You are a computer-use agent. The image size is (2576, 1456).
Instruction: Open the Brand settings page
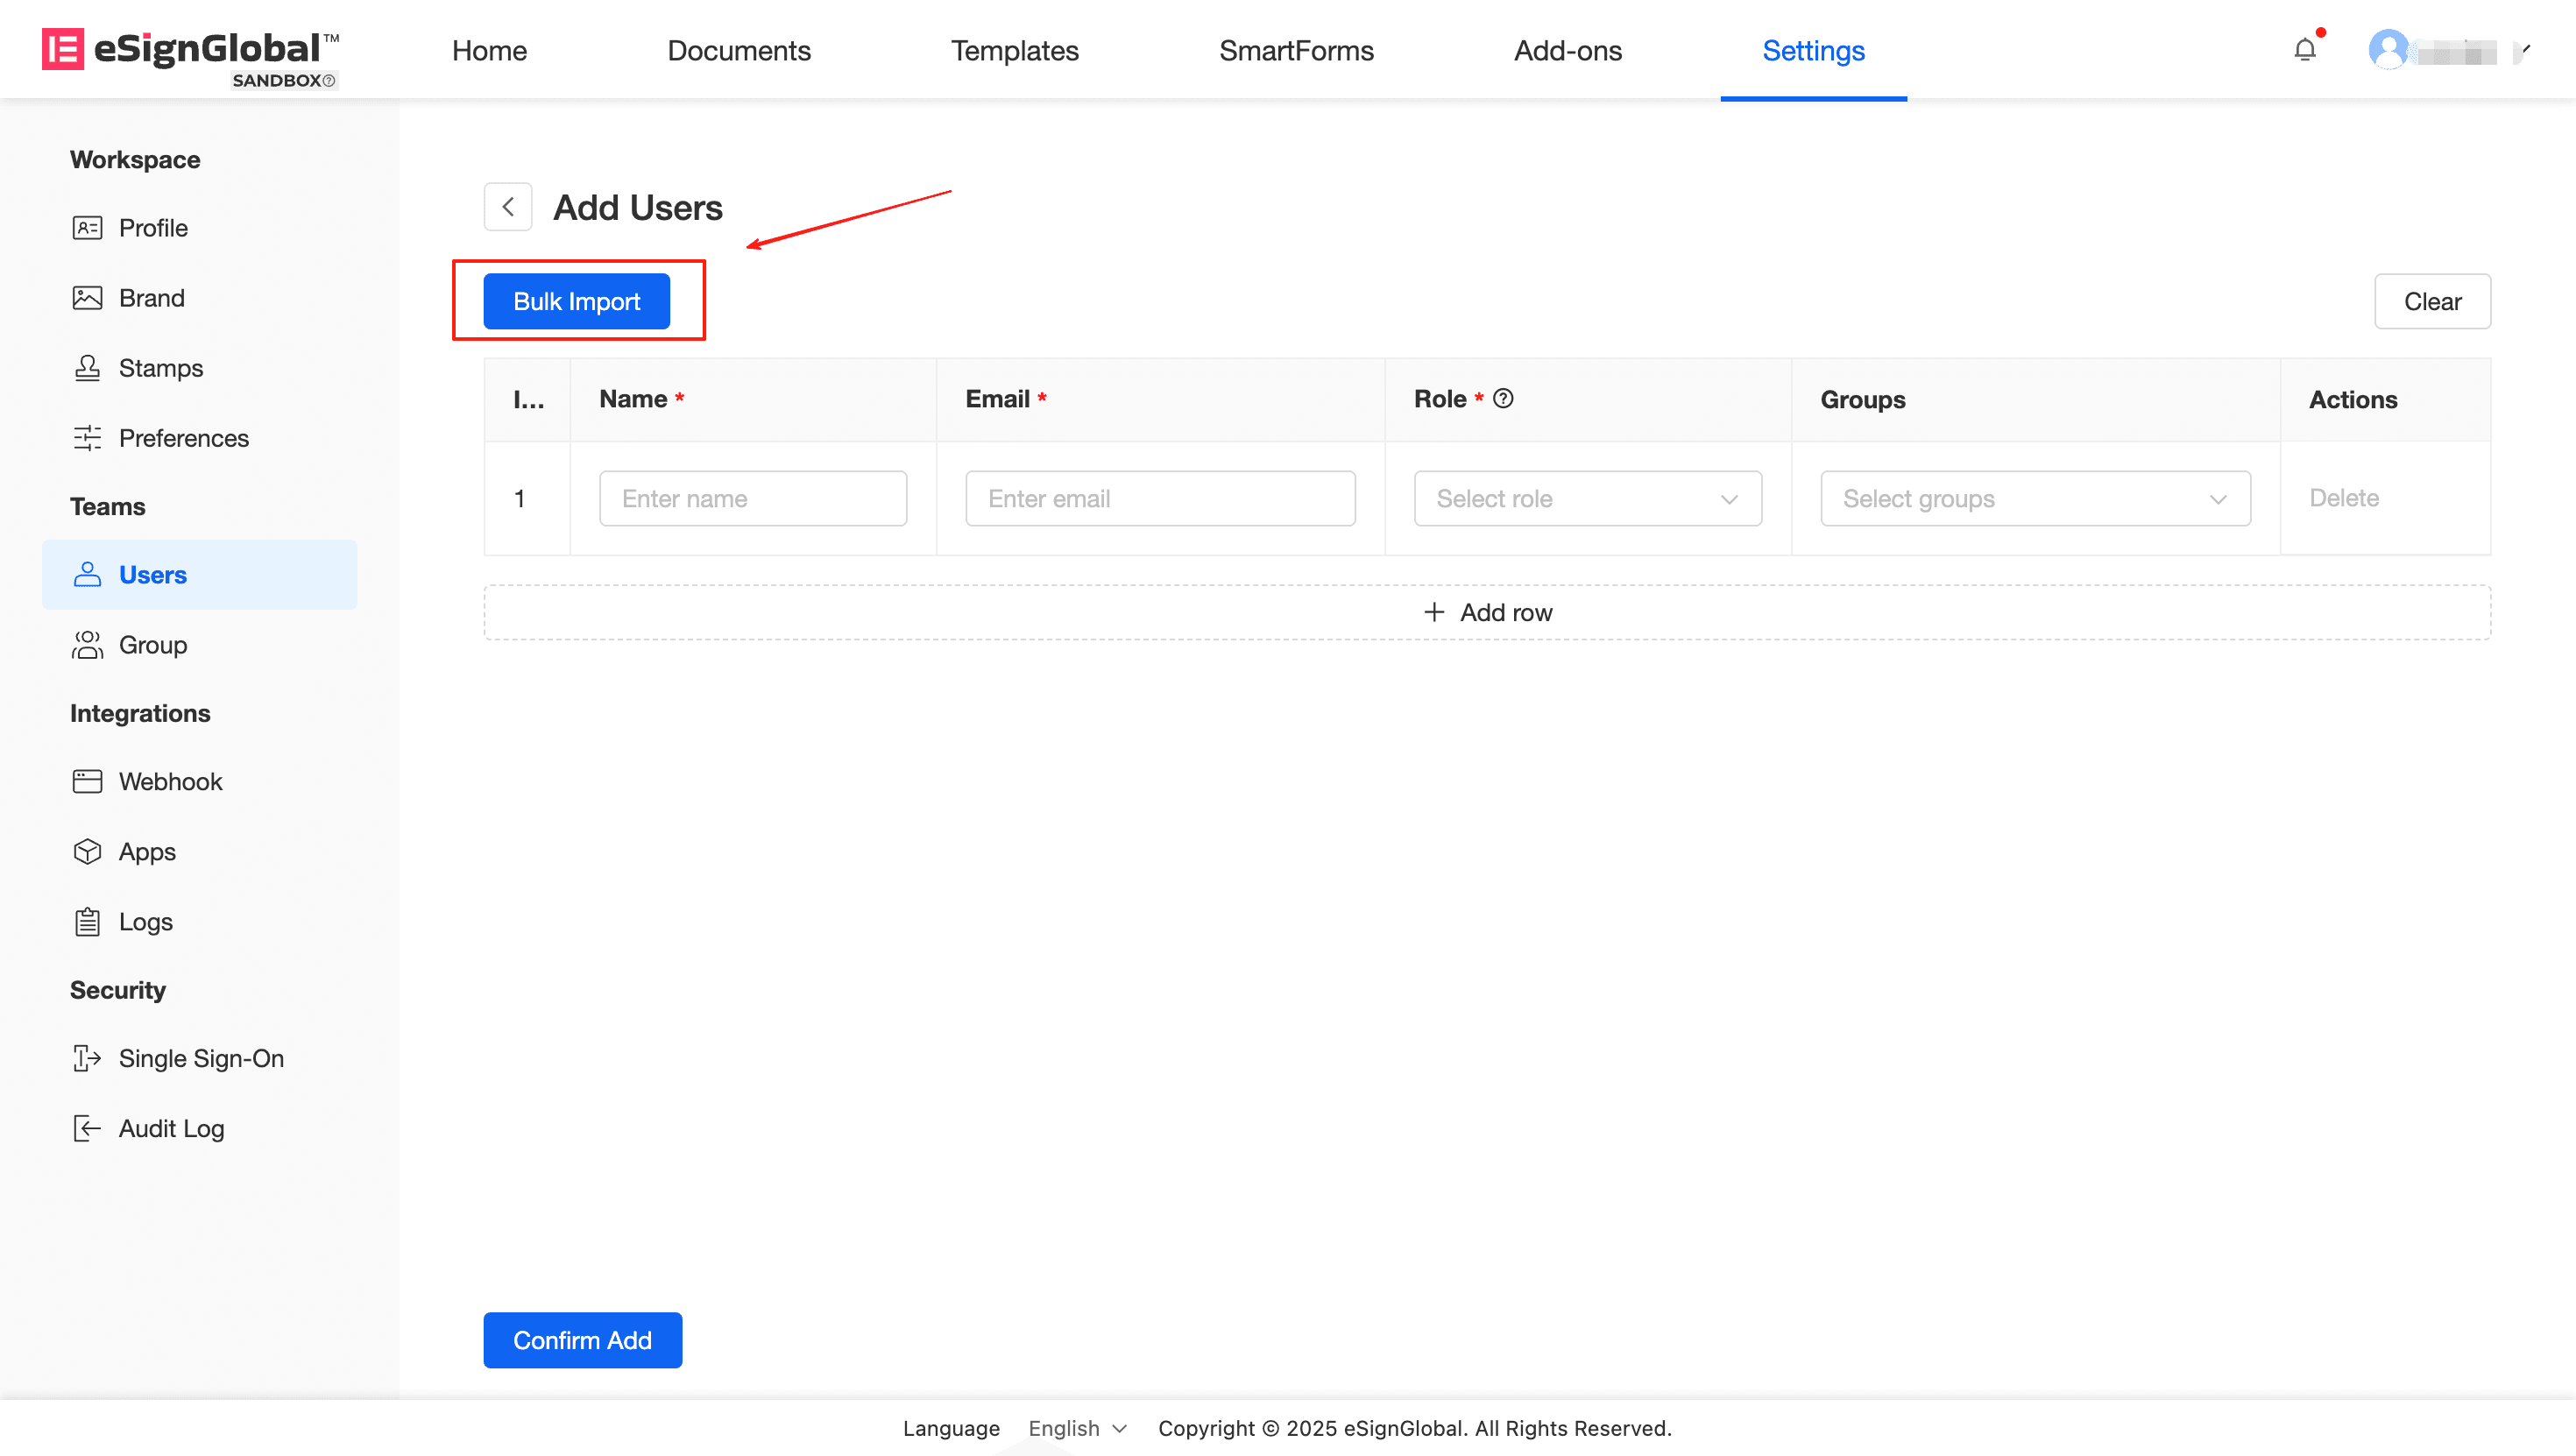tap(151, 298)
